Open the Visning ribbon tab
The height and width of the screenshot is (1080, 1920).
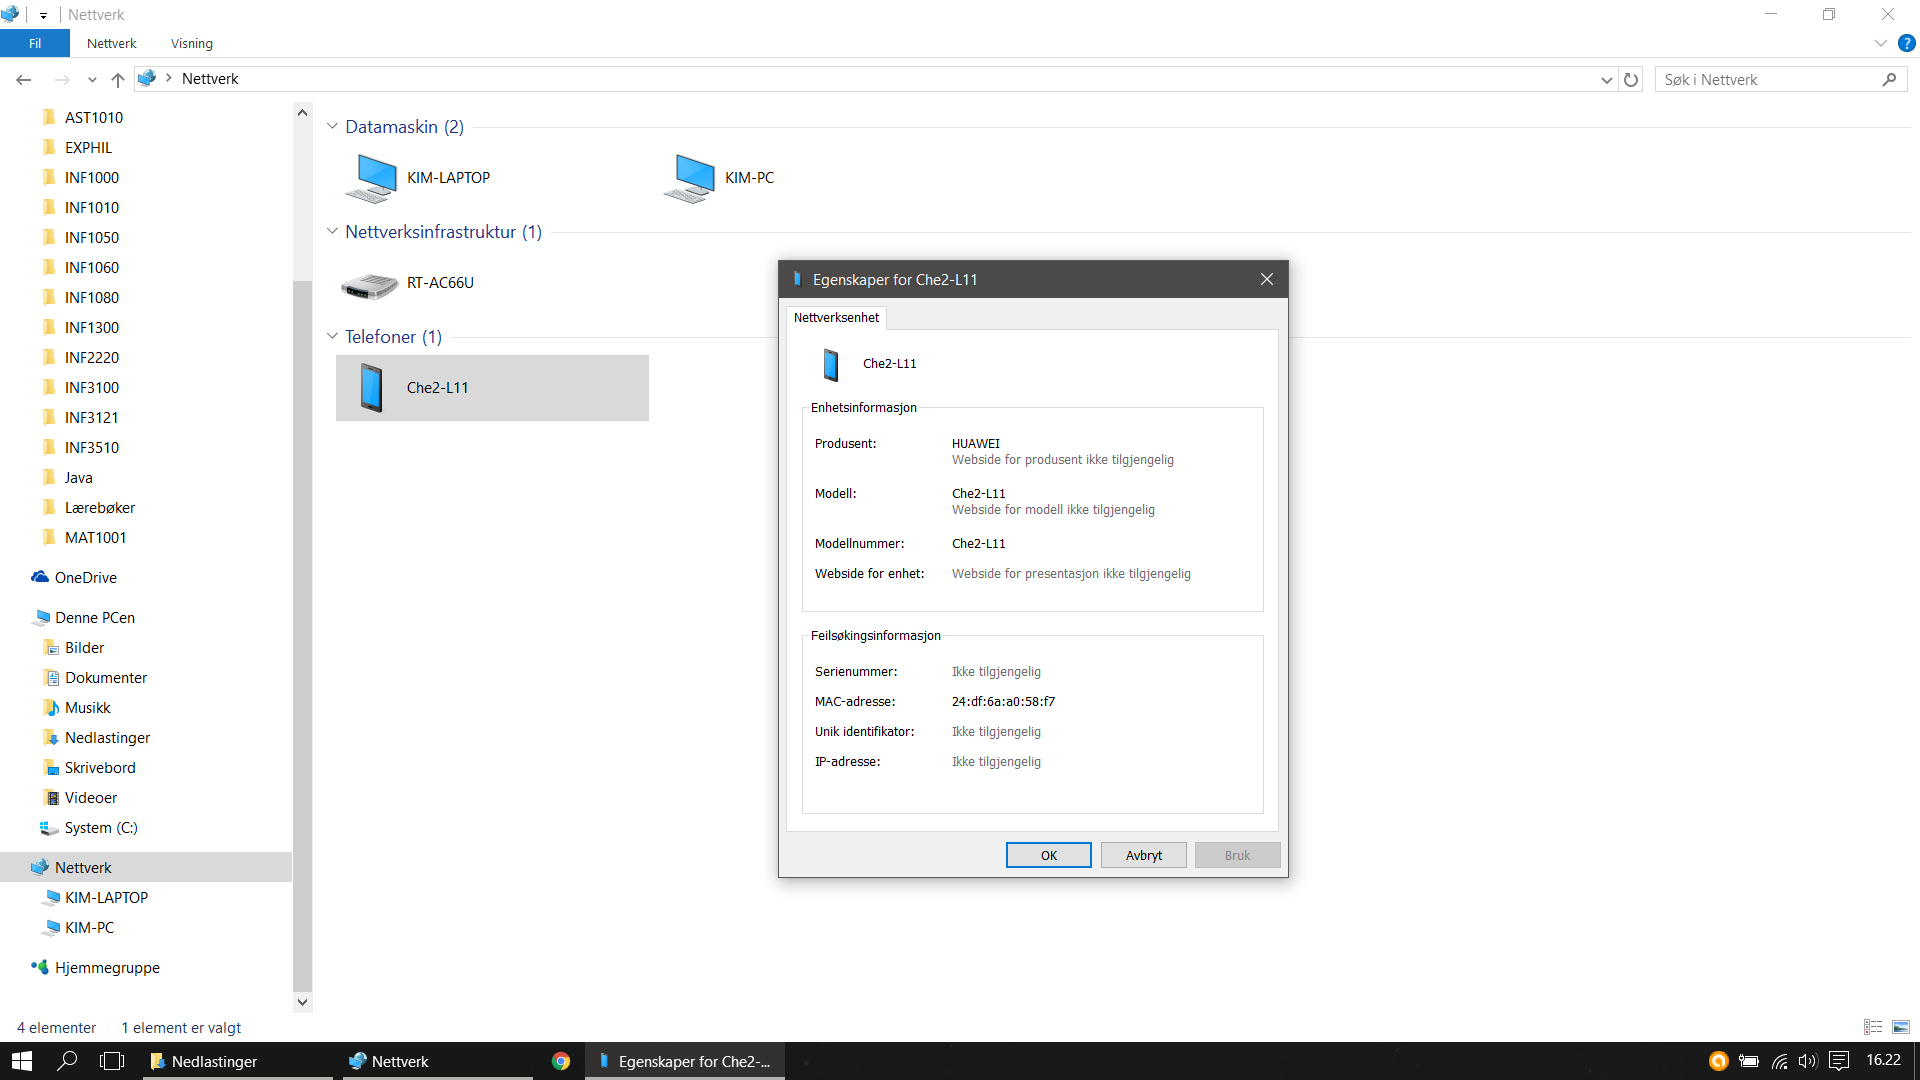[191, 43]
